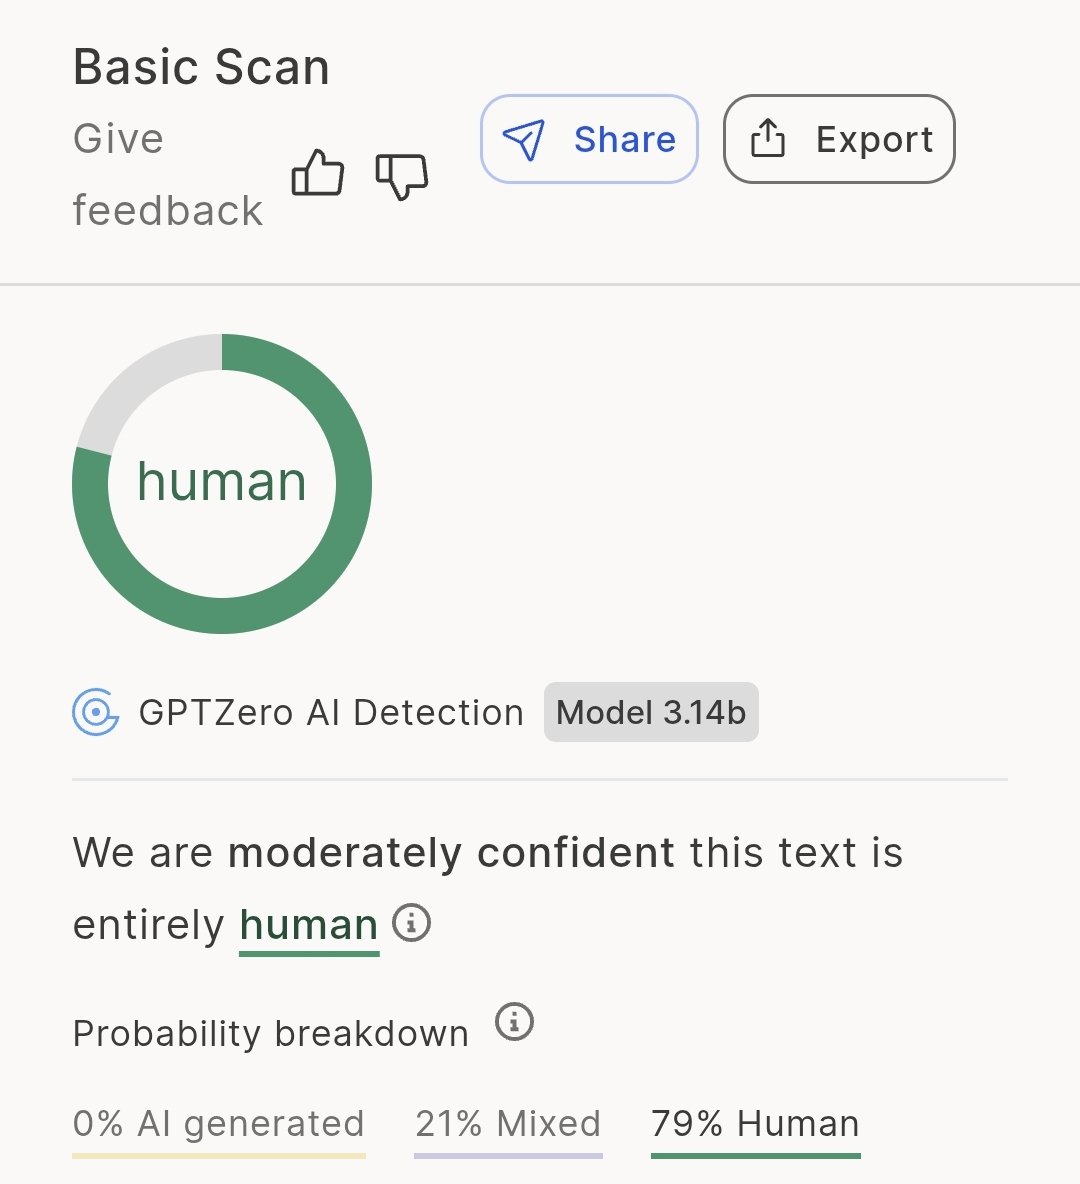Click the export arrow icon in Export button
The height and width of the screenshot is (1184, 1080).
768,139
